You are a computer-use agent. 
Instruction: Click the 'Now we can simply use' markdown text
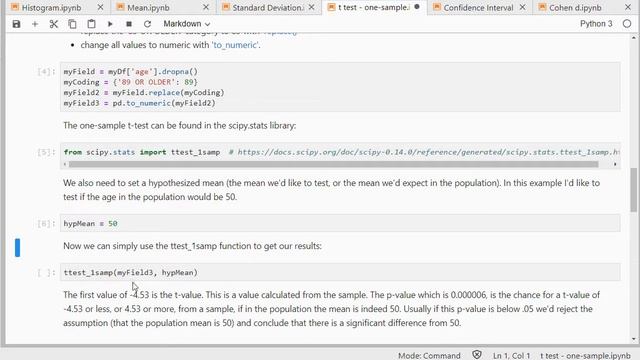click(192, 246)
